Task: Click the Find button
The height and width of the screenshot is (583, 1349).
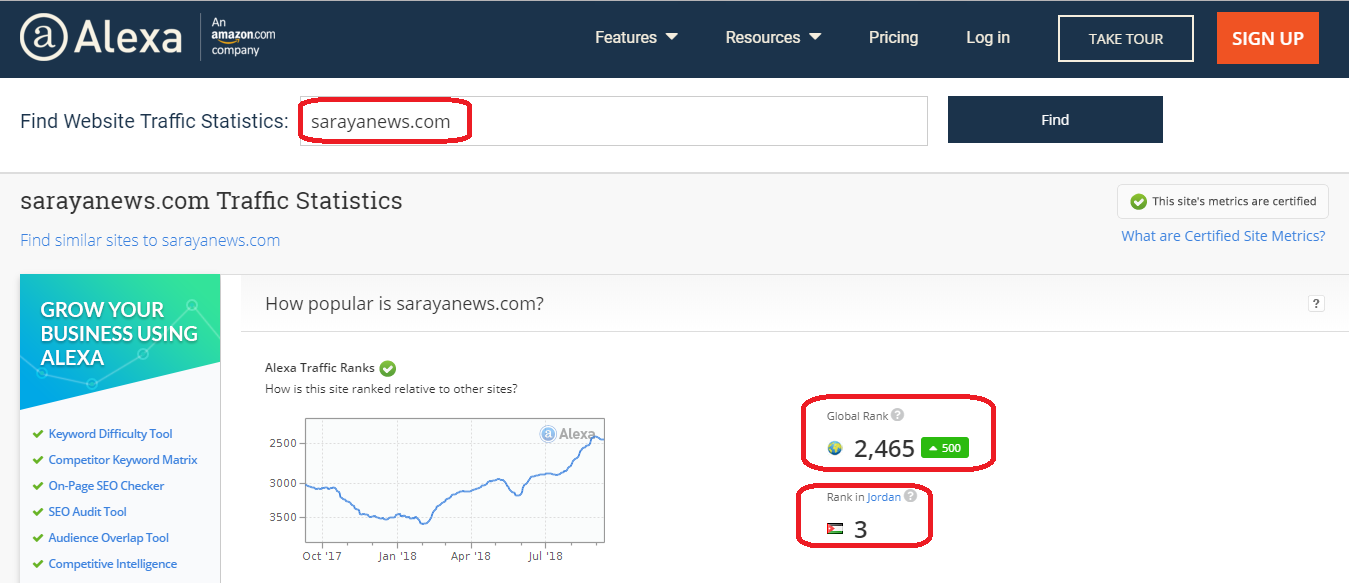Action: tap(1055, 120)
